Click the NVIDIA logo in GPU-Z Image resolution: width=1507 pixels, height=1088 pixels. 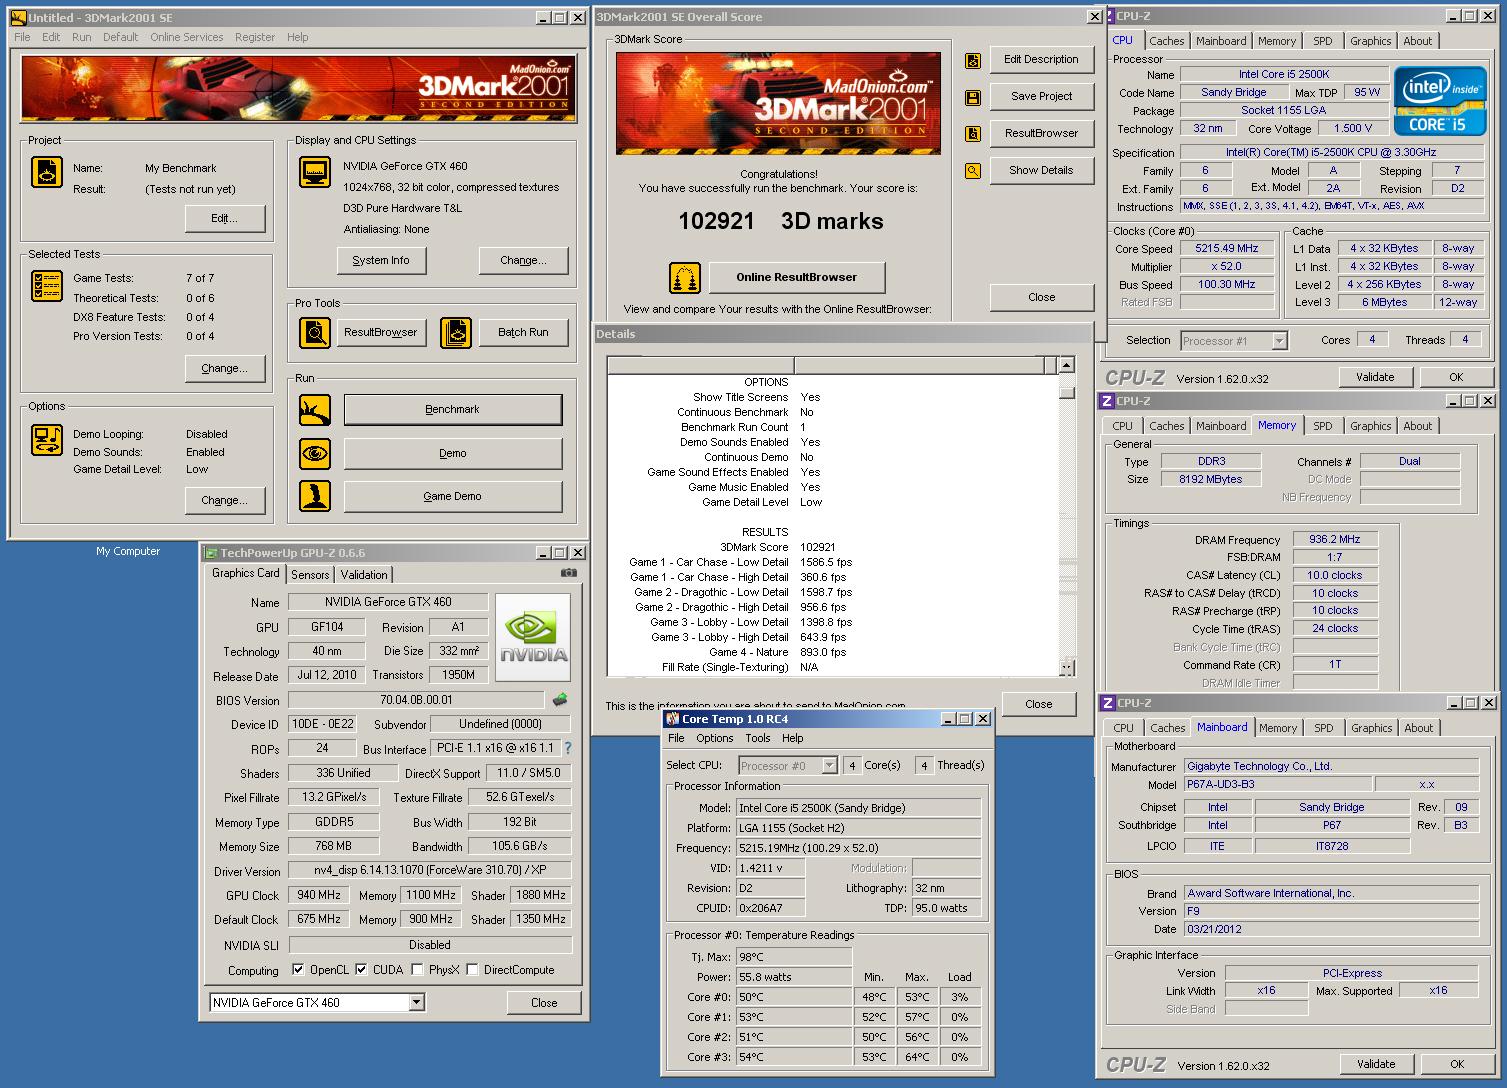[x=533, y=638]
